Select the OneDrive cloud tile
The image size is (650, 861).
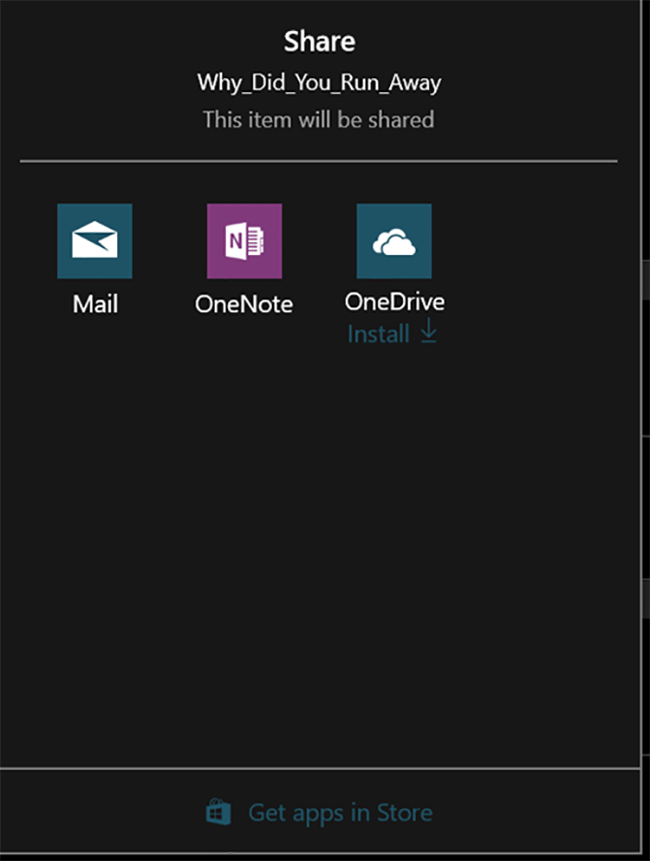[394, 241]
